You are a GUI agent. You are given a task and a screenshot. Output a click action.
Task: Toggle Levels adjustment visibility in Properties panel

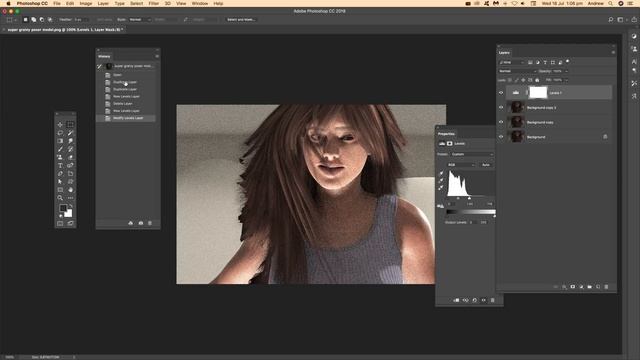tap(484, 300)
